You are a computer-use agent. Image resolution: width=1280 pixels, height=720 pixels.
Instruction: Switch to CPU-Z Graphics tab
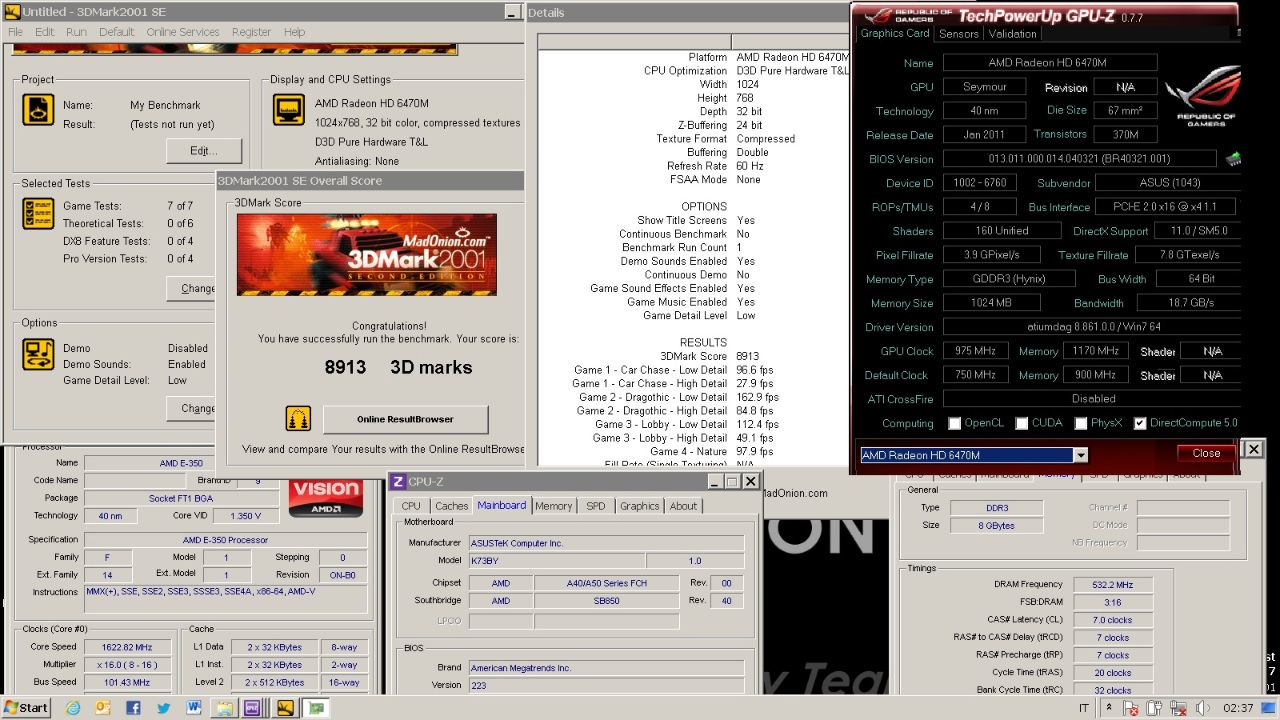pos(639,506)
